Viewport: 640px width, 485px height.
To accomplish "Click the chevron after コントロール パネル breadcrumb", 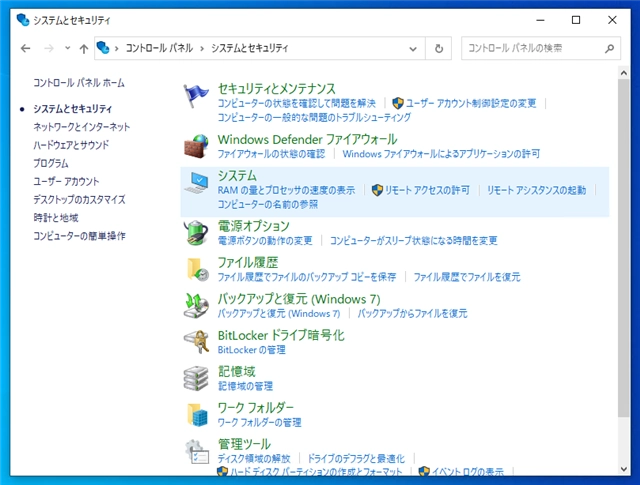I will click(x=202, y=49).
